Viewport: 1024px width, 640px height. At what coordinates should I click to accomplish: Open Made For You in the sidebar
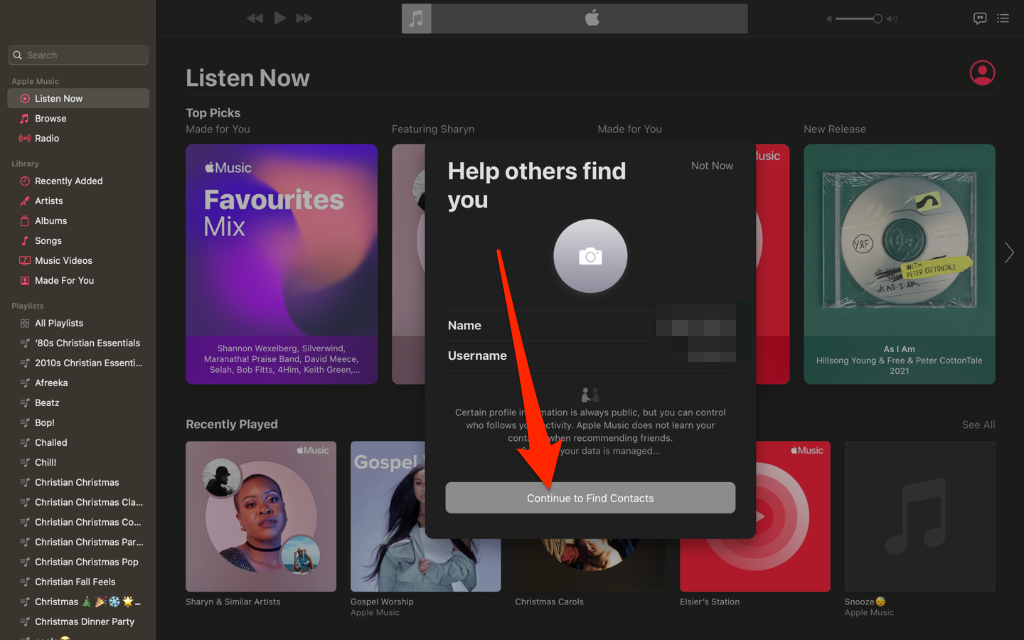point(78,280)
